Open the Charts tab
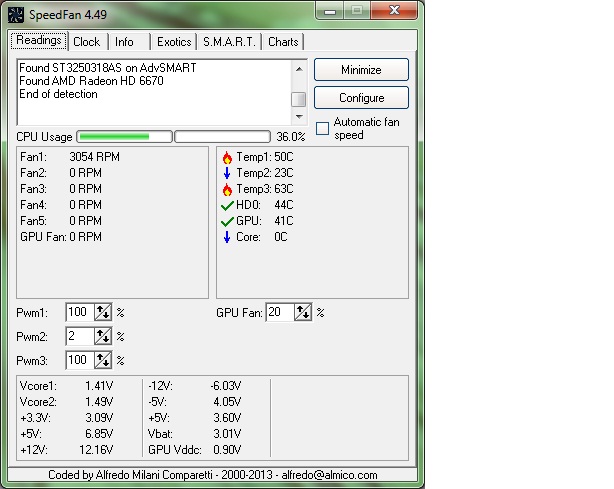The width and height of the screenshot is (614, 489). [283, 42]
